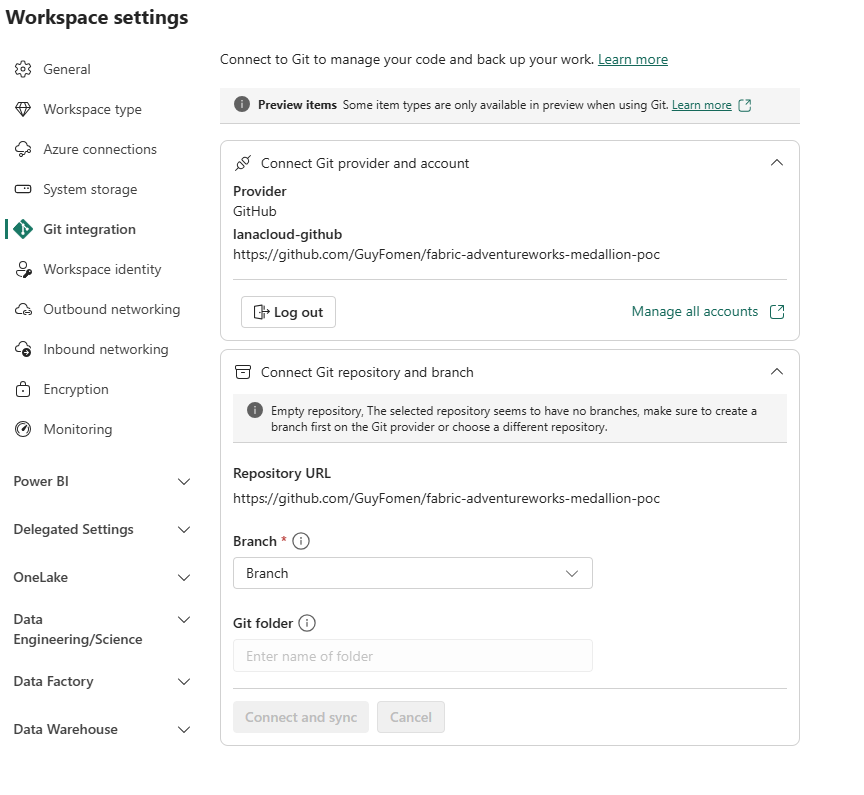Click the Connect and sync button
The image size is (864, 795).
click(x=301, y=717)
